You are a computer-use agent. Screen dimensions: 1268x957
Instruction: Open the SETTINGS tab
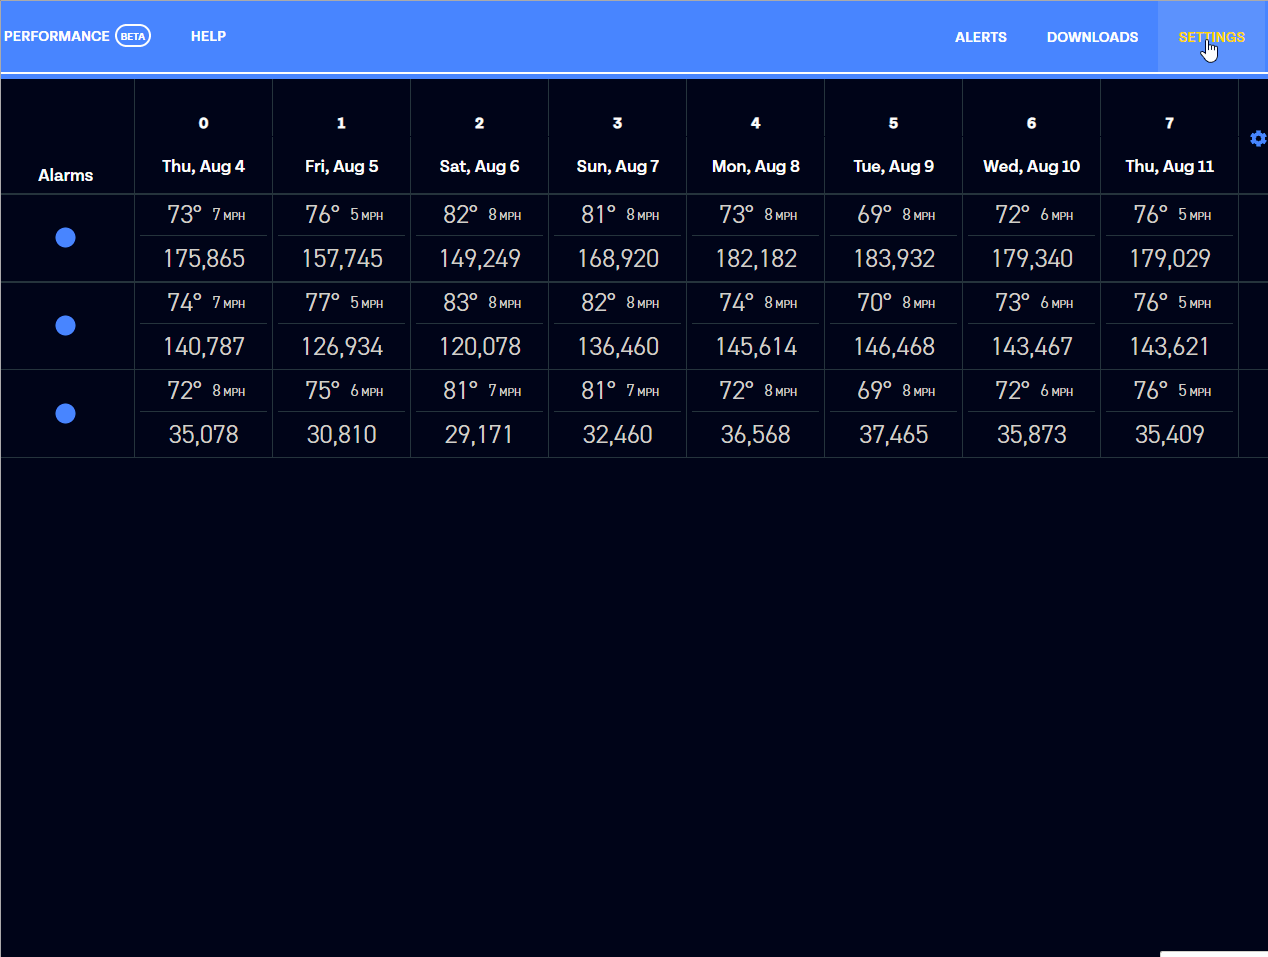click(x=1212, y=37)
